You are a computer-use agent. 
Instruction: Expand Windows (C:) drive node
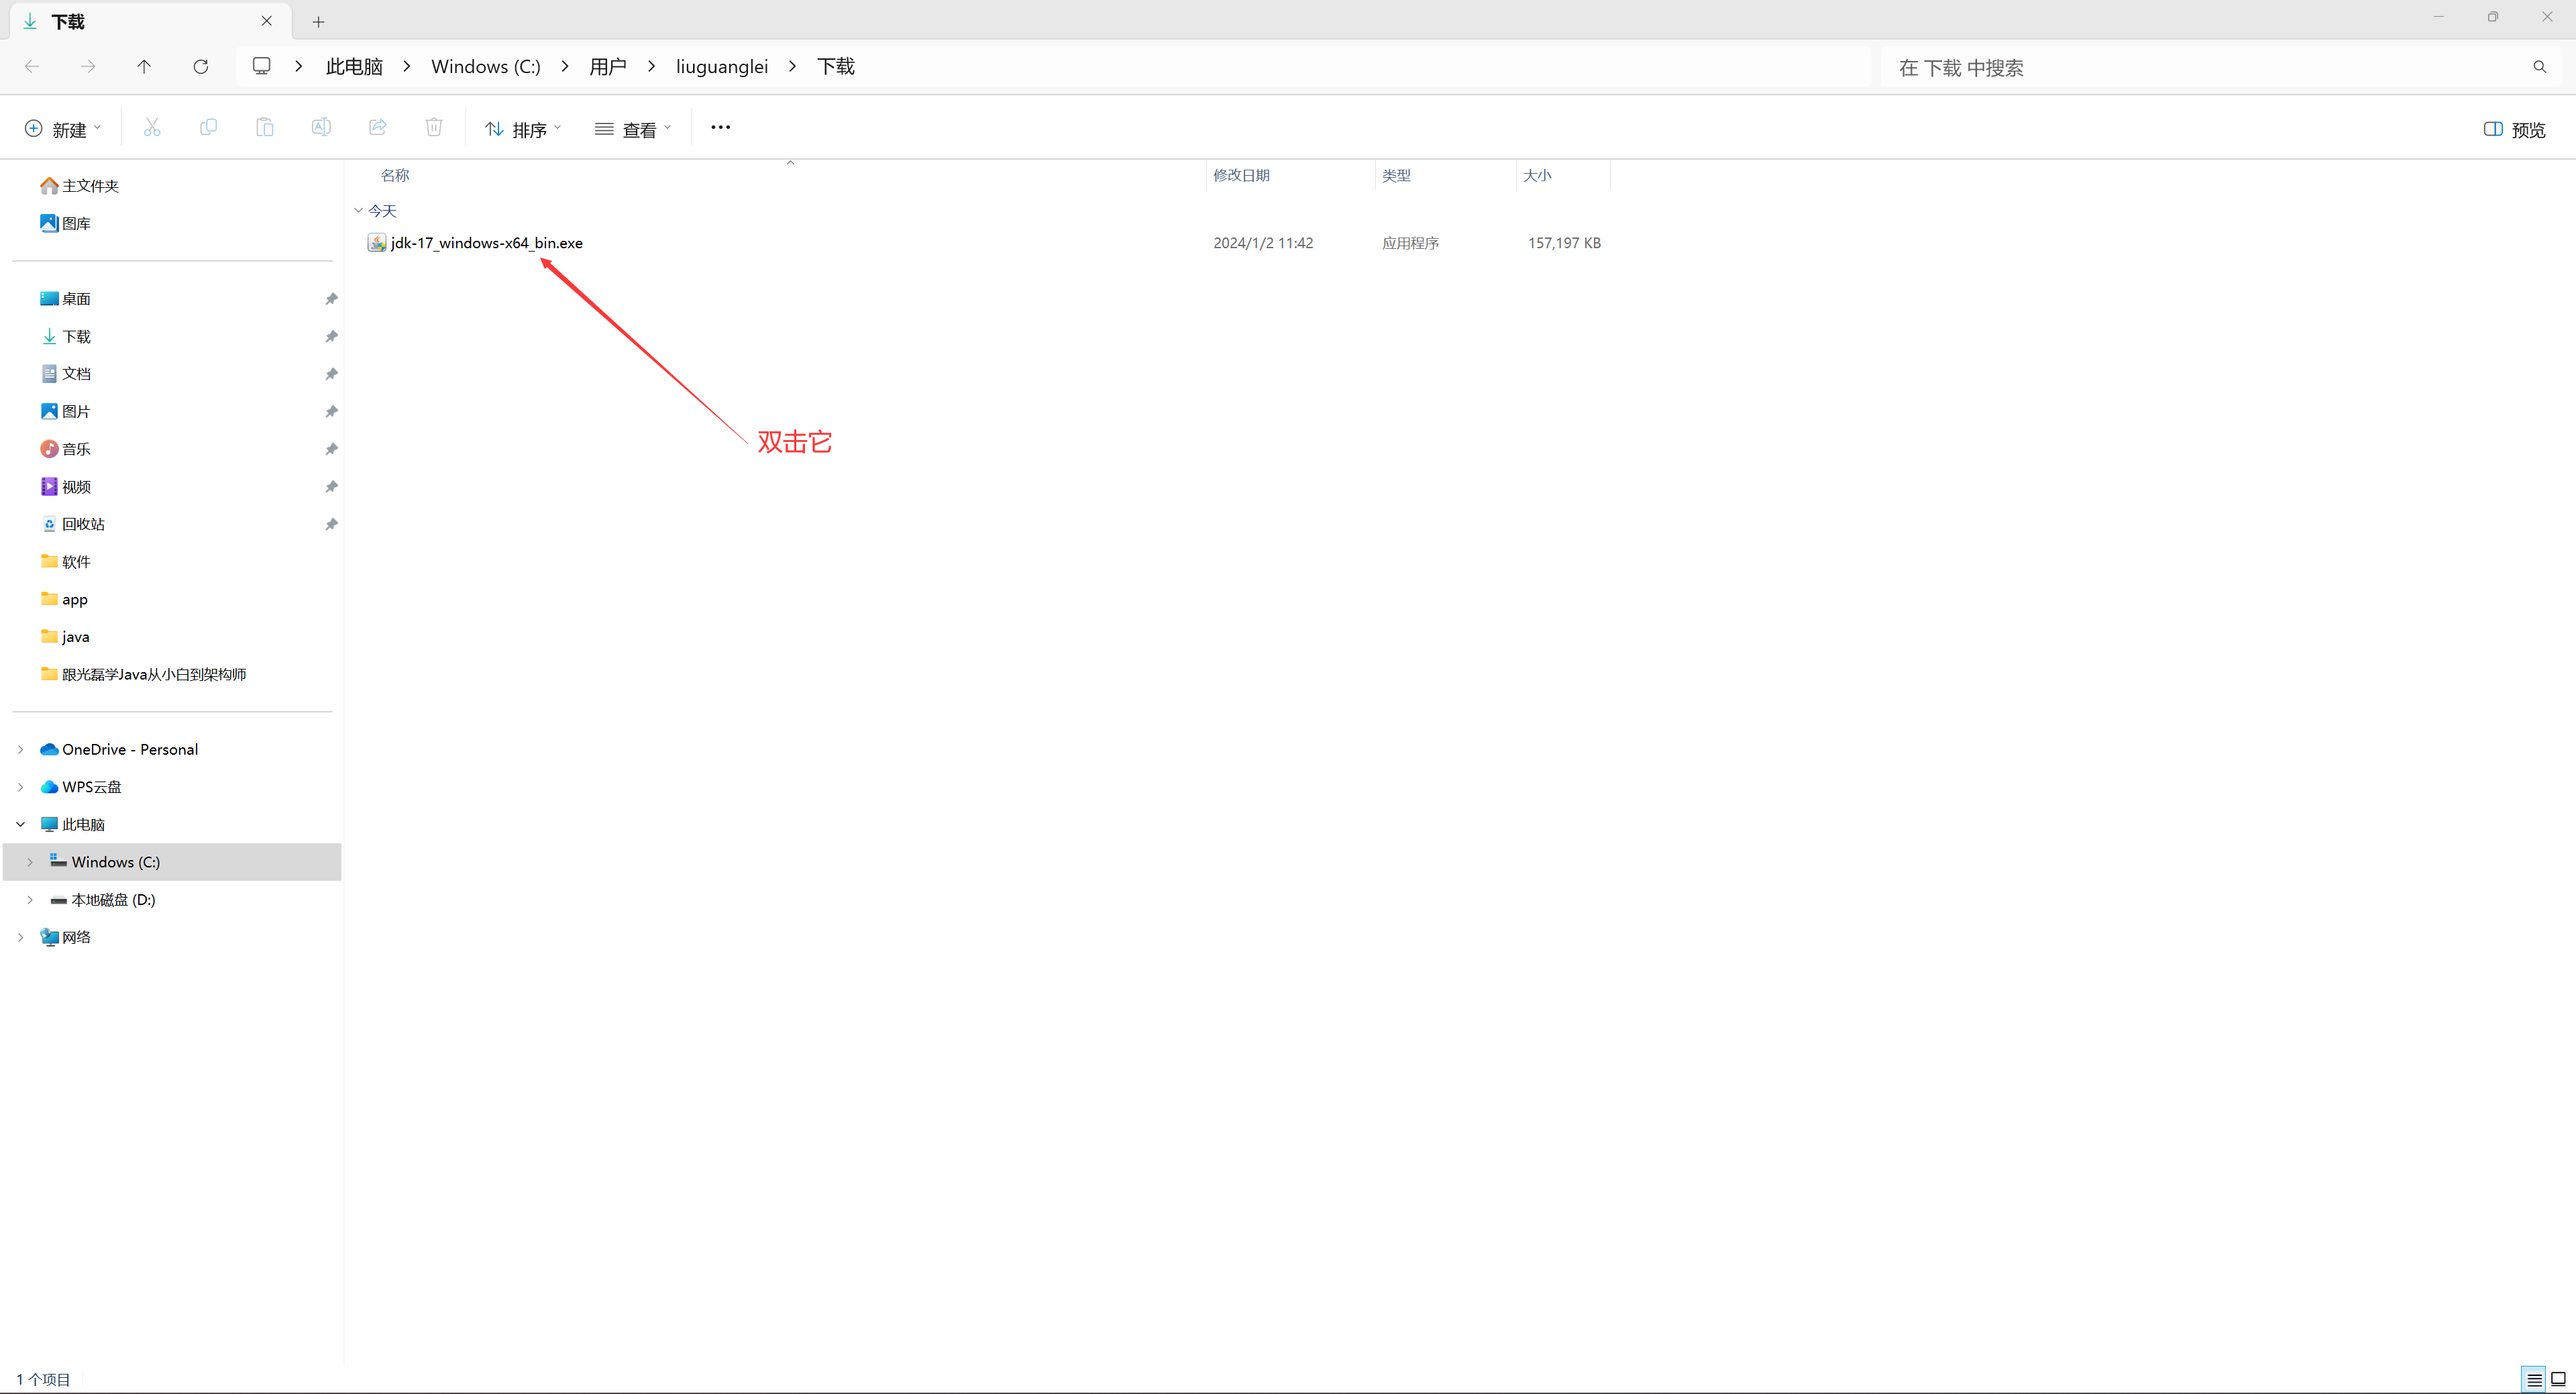coord(30,862)
